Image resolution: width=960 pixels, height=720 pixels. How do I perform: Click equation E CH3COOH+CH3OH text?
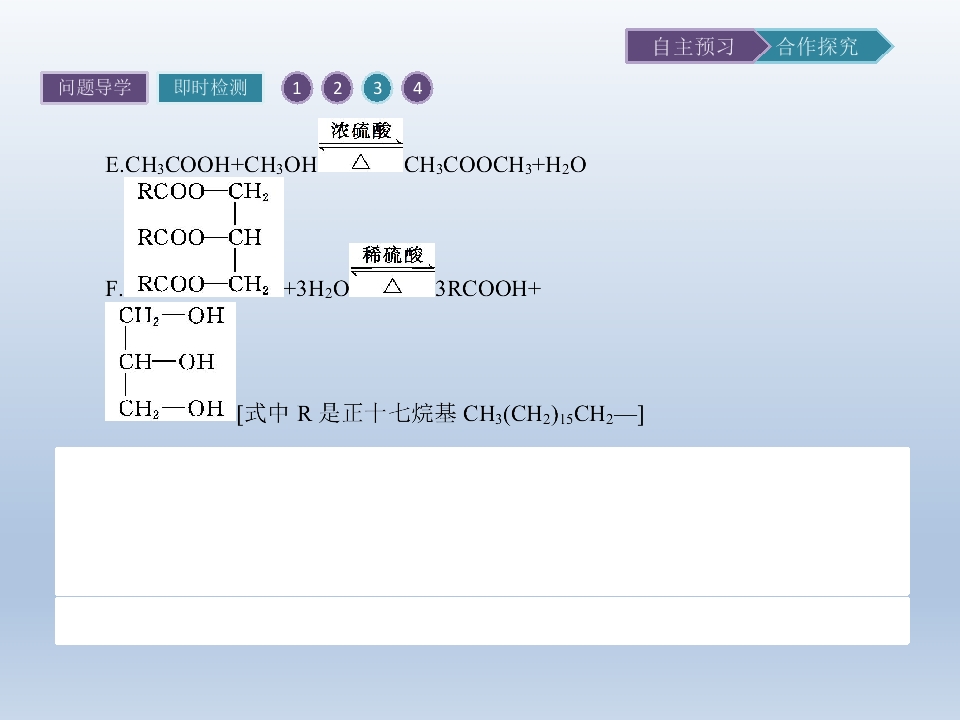[211, 165]
